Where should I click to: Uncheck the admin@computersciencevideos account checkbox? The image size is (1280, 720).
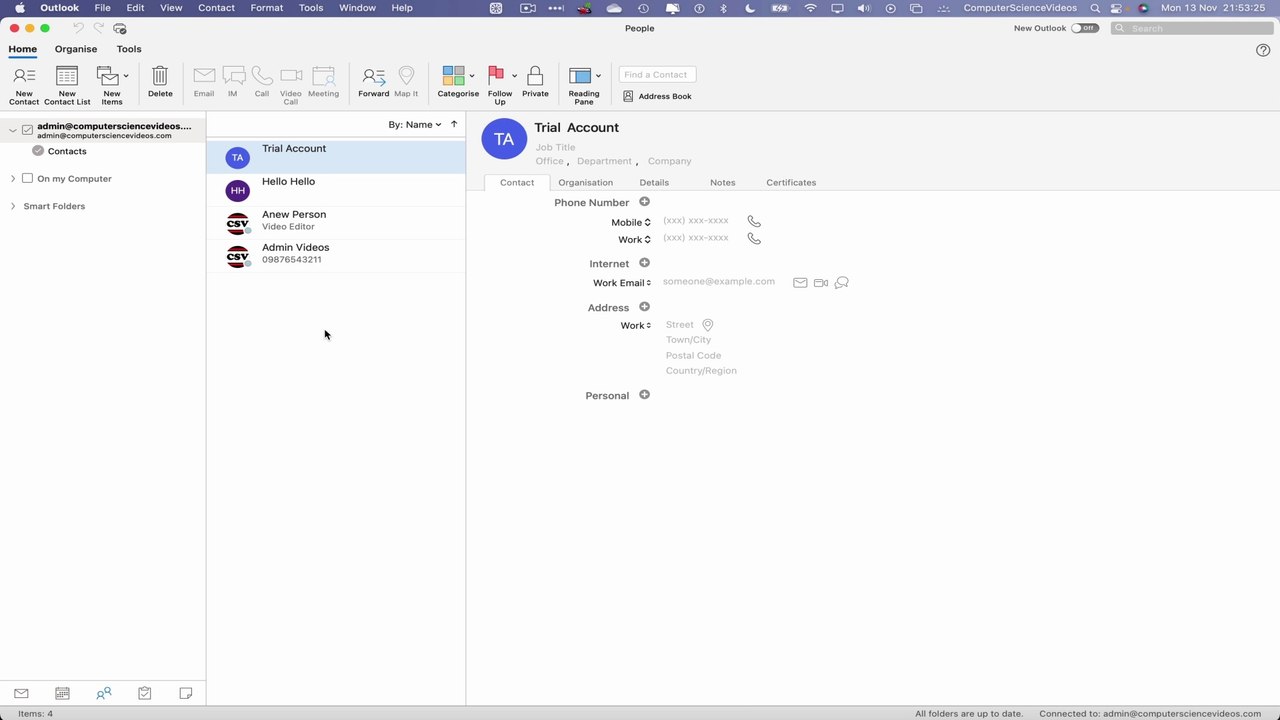click(x=27, y=130)
